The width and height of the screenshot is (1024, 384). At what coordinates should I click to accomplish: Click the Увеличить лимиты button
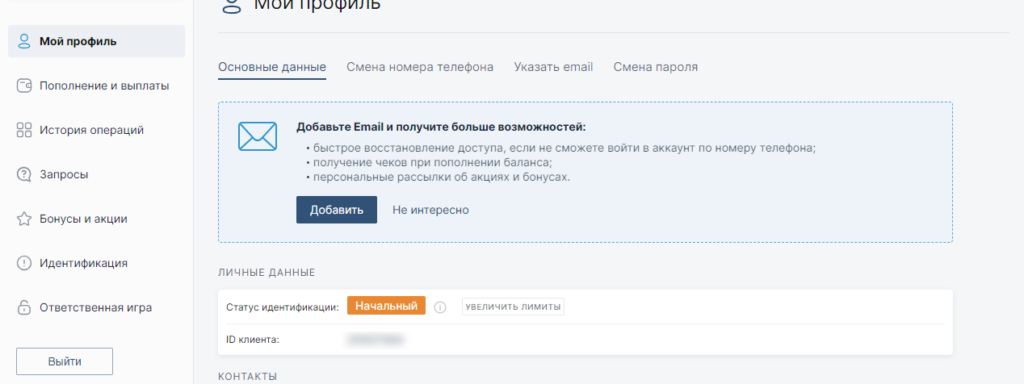tap(513, 307)
